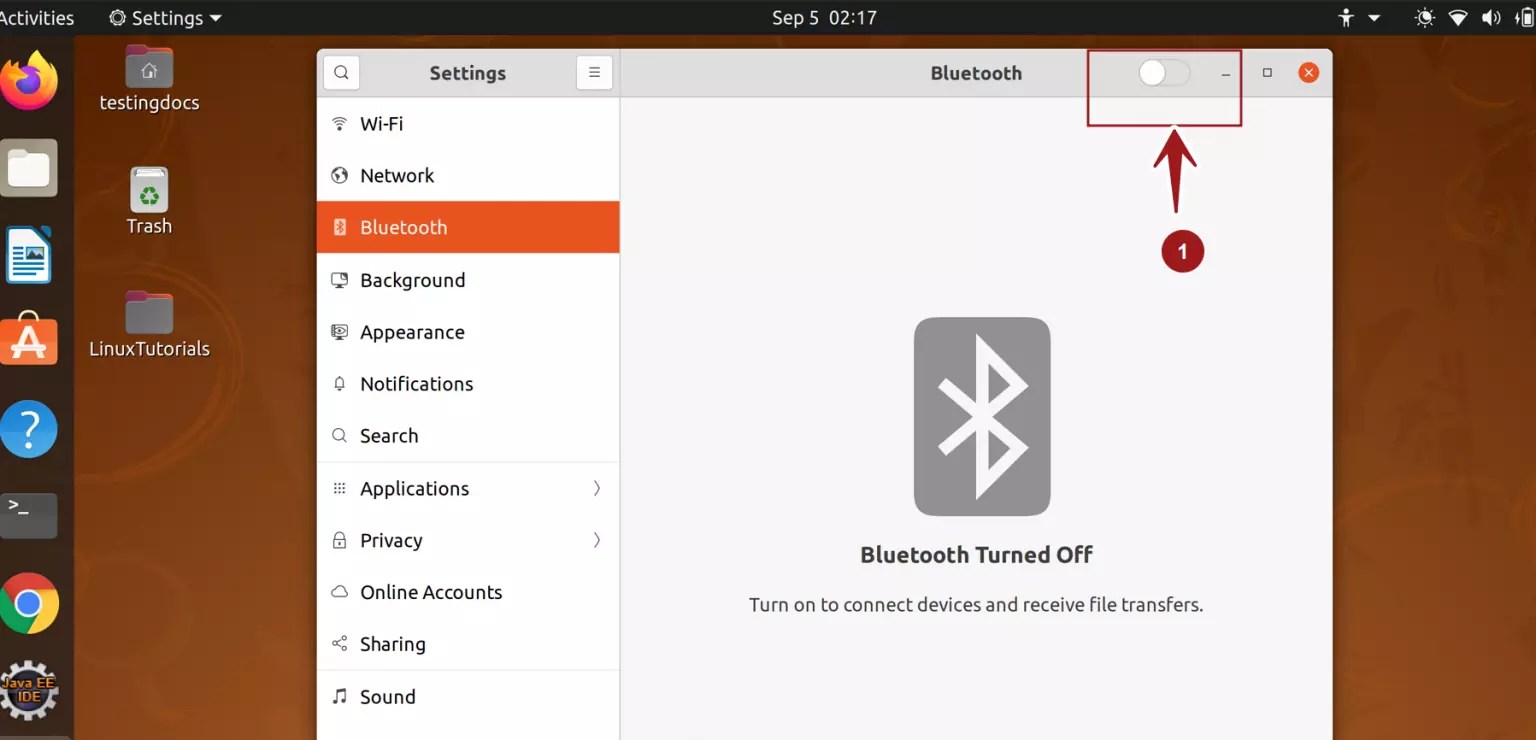Click the Wi-Fi icon in the top bar
This screenshot has height=740, width=1536.
click(x=1457, y=17)
